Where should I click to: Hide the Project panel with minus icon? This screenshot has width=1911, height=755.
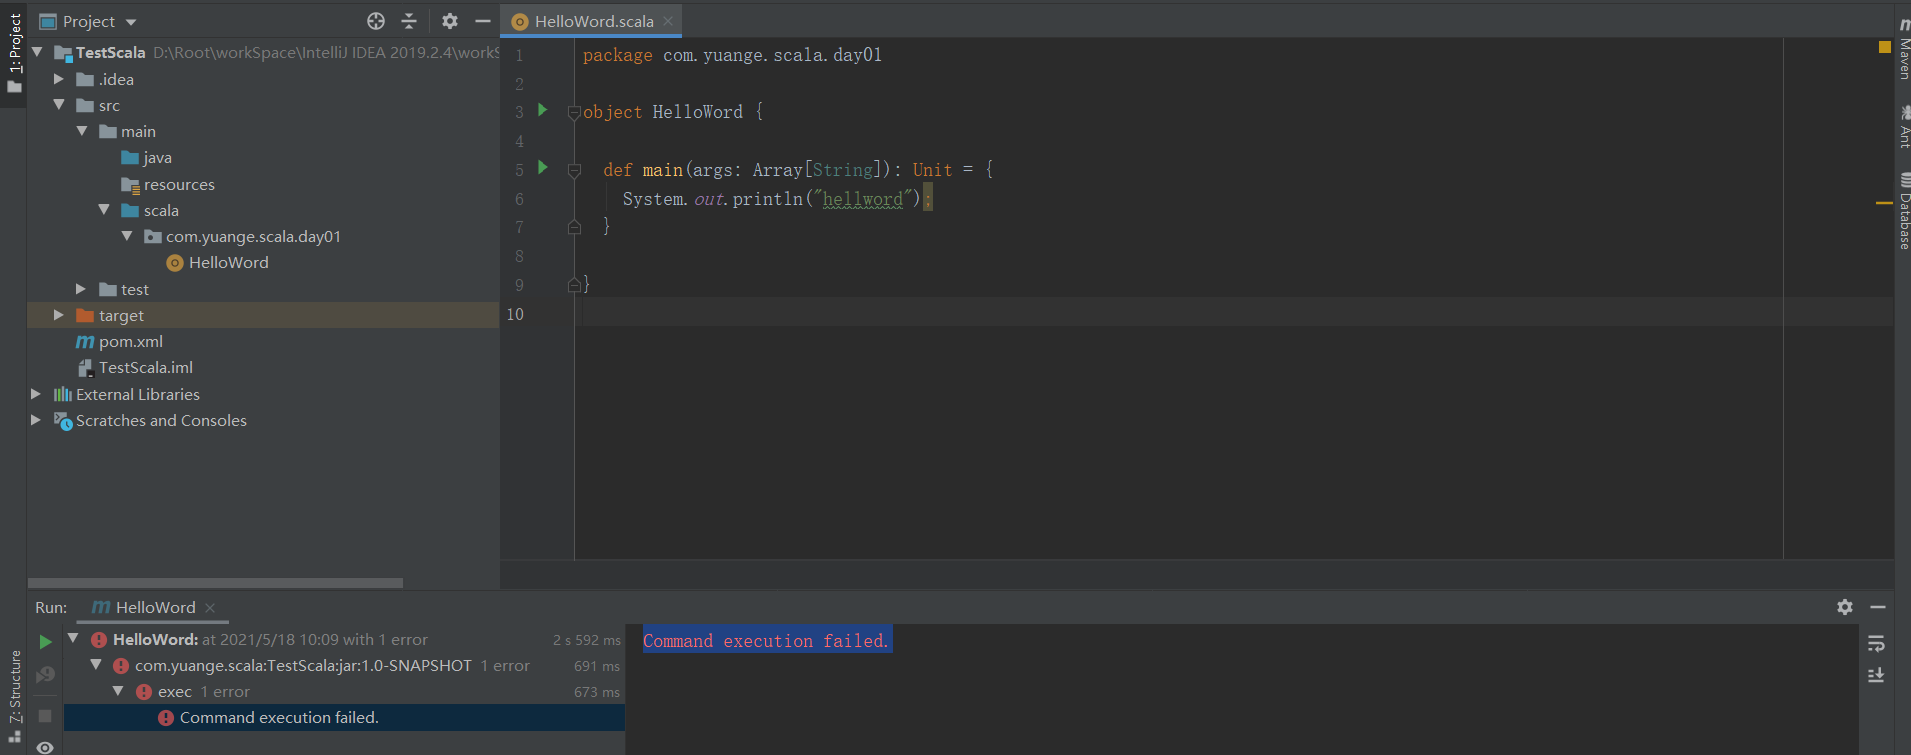pyautogui.click(x=483, y=21)
